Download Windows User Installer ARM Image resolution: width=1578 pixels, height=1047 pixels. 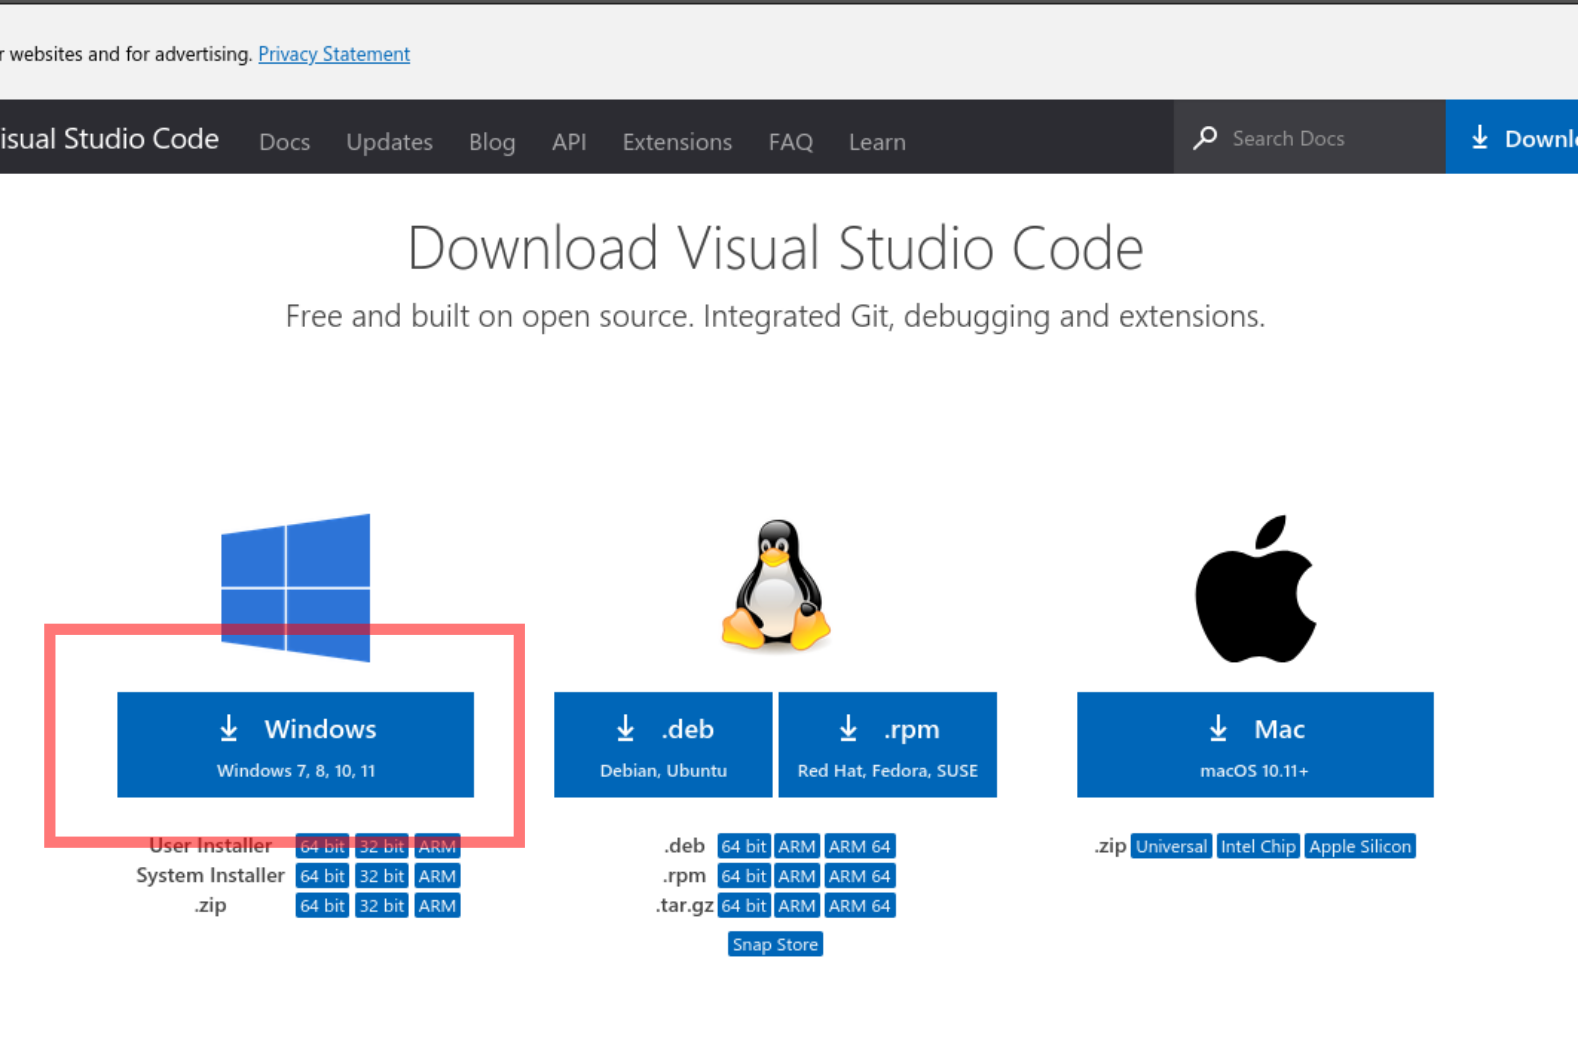(437, 846)
